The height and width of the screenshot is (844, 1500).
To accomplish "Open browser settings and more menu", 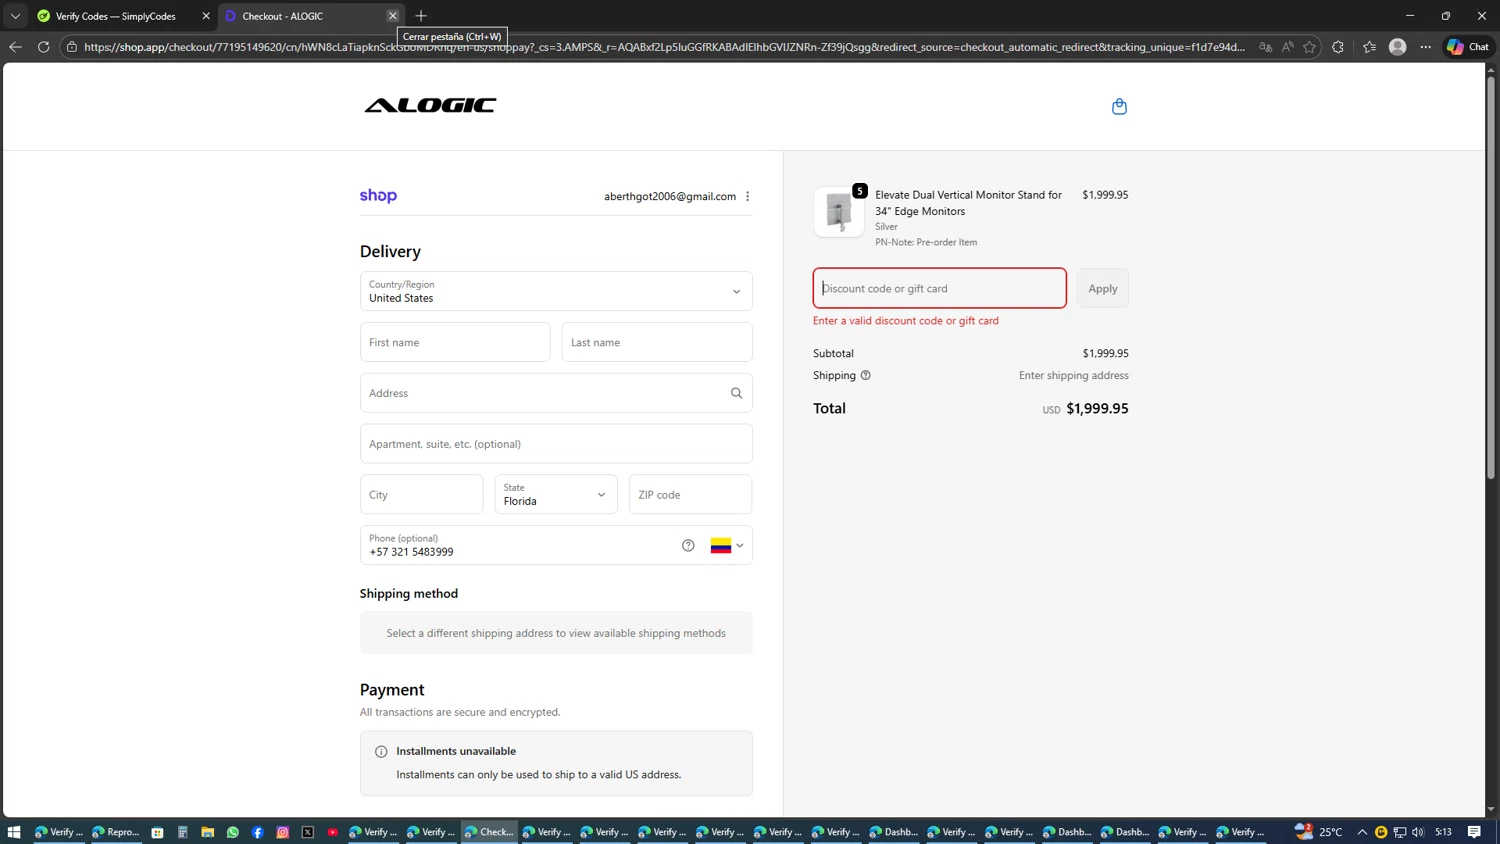I will (x=1426, y=47).
